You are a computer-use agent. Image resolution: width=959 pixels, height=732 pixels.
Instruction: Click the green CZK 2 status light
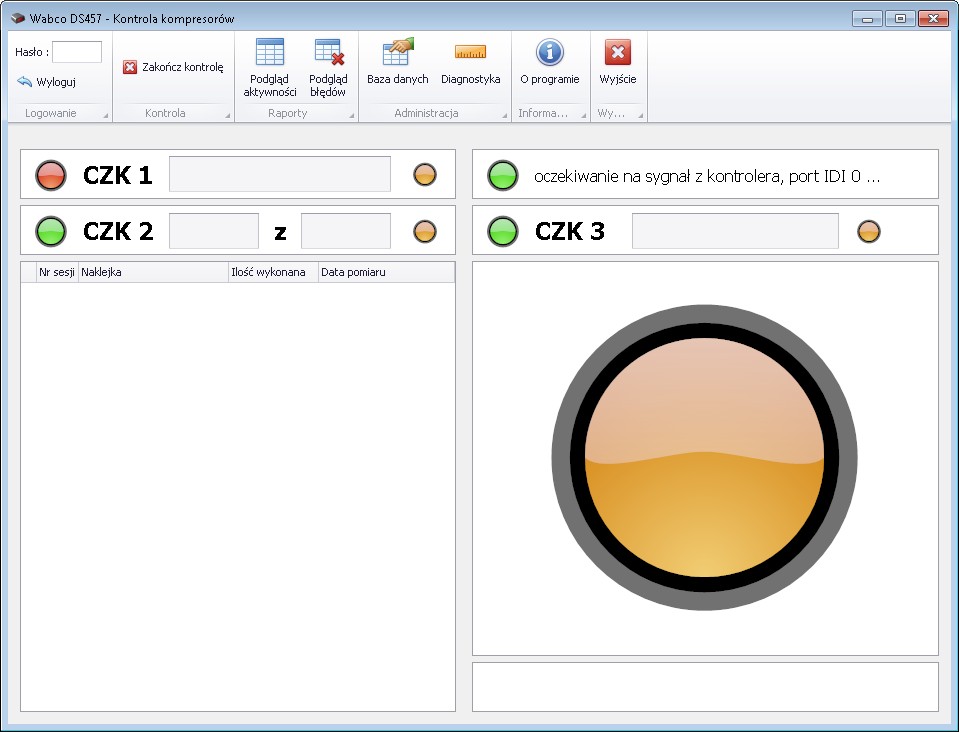click(x=51, y=231)
